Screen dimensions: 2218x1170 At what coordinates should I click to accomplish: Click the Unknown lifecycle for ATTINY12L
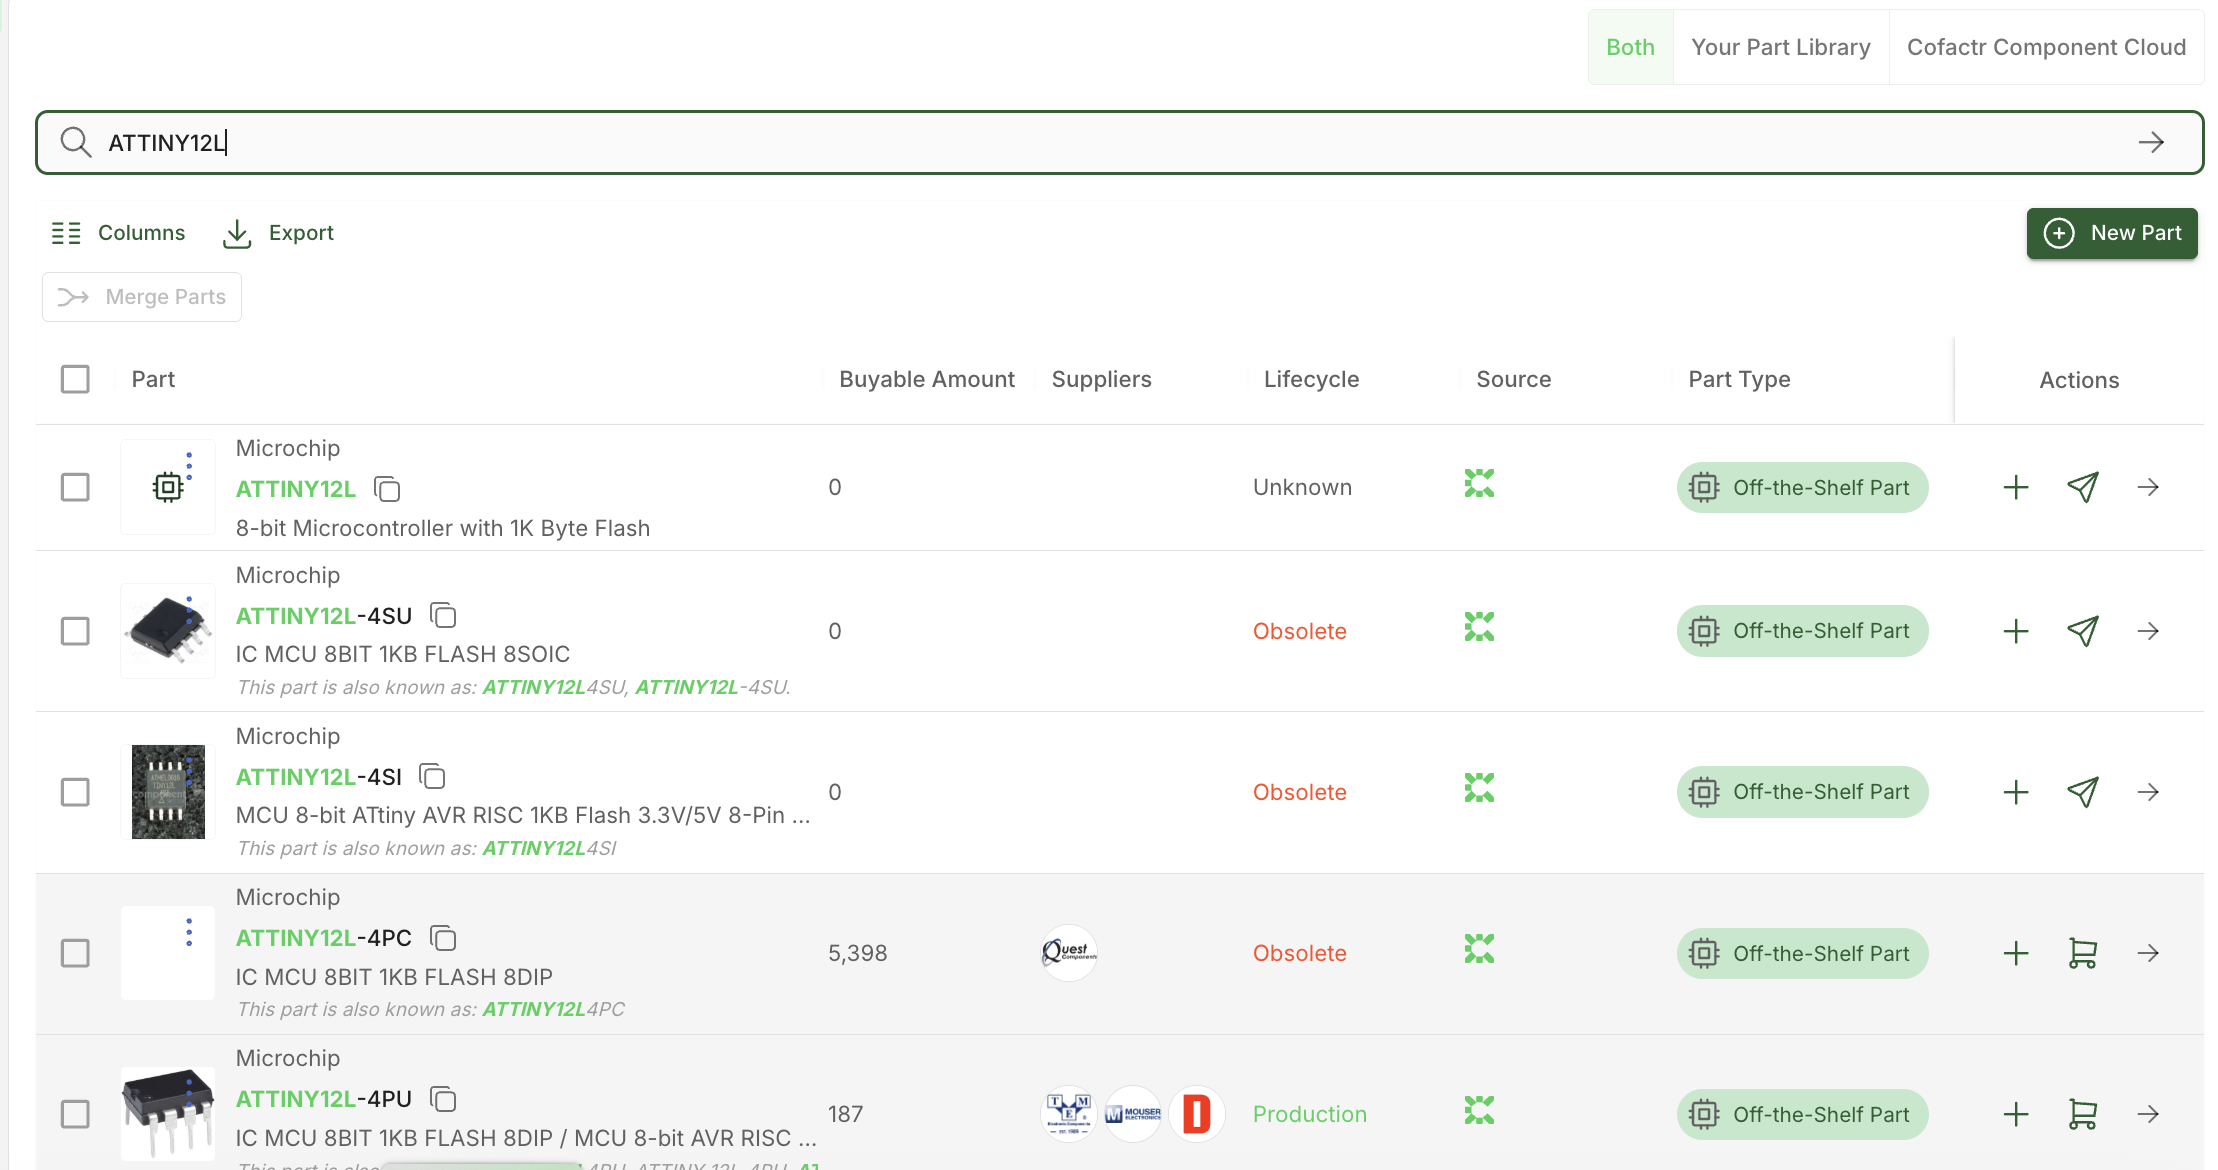1302,487
